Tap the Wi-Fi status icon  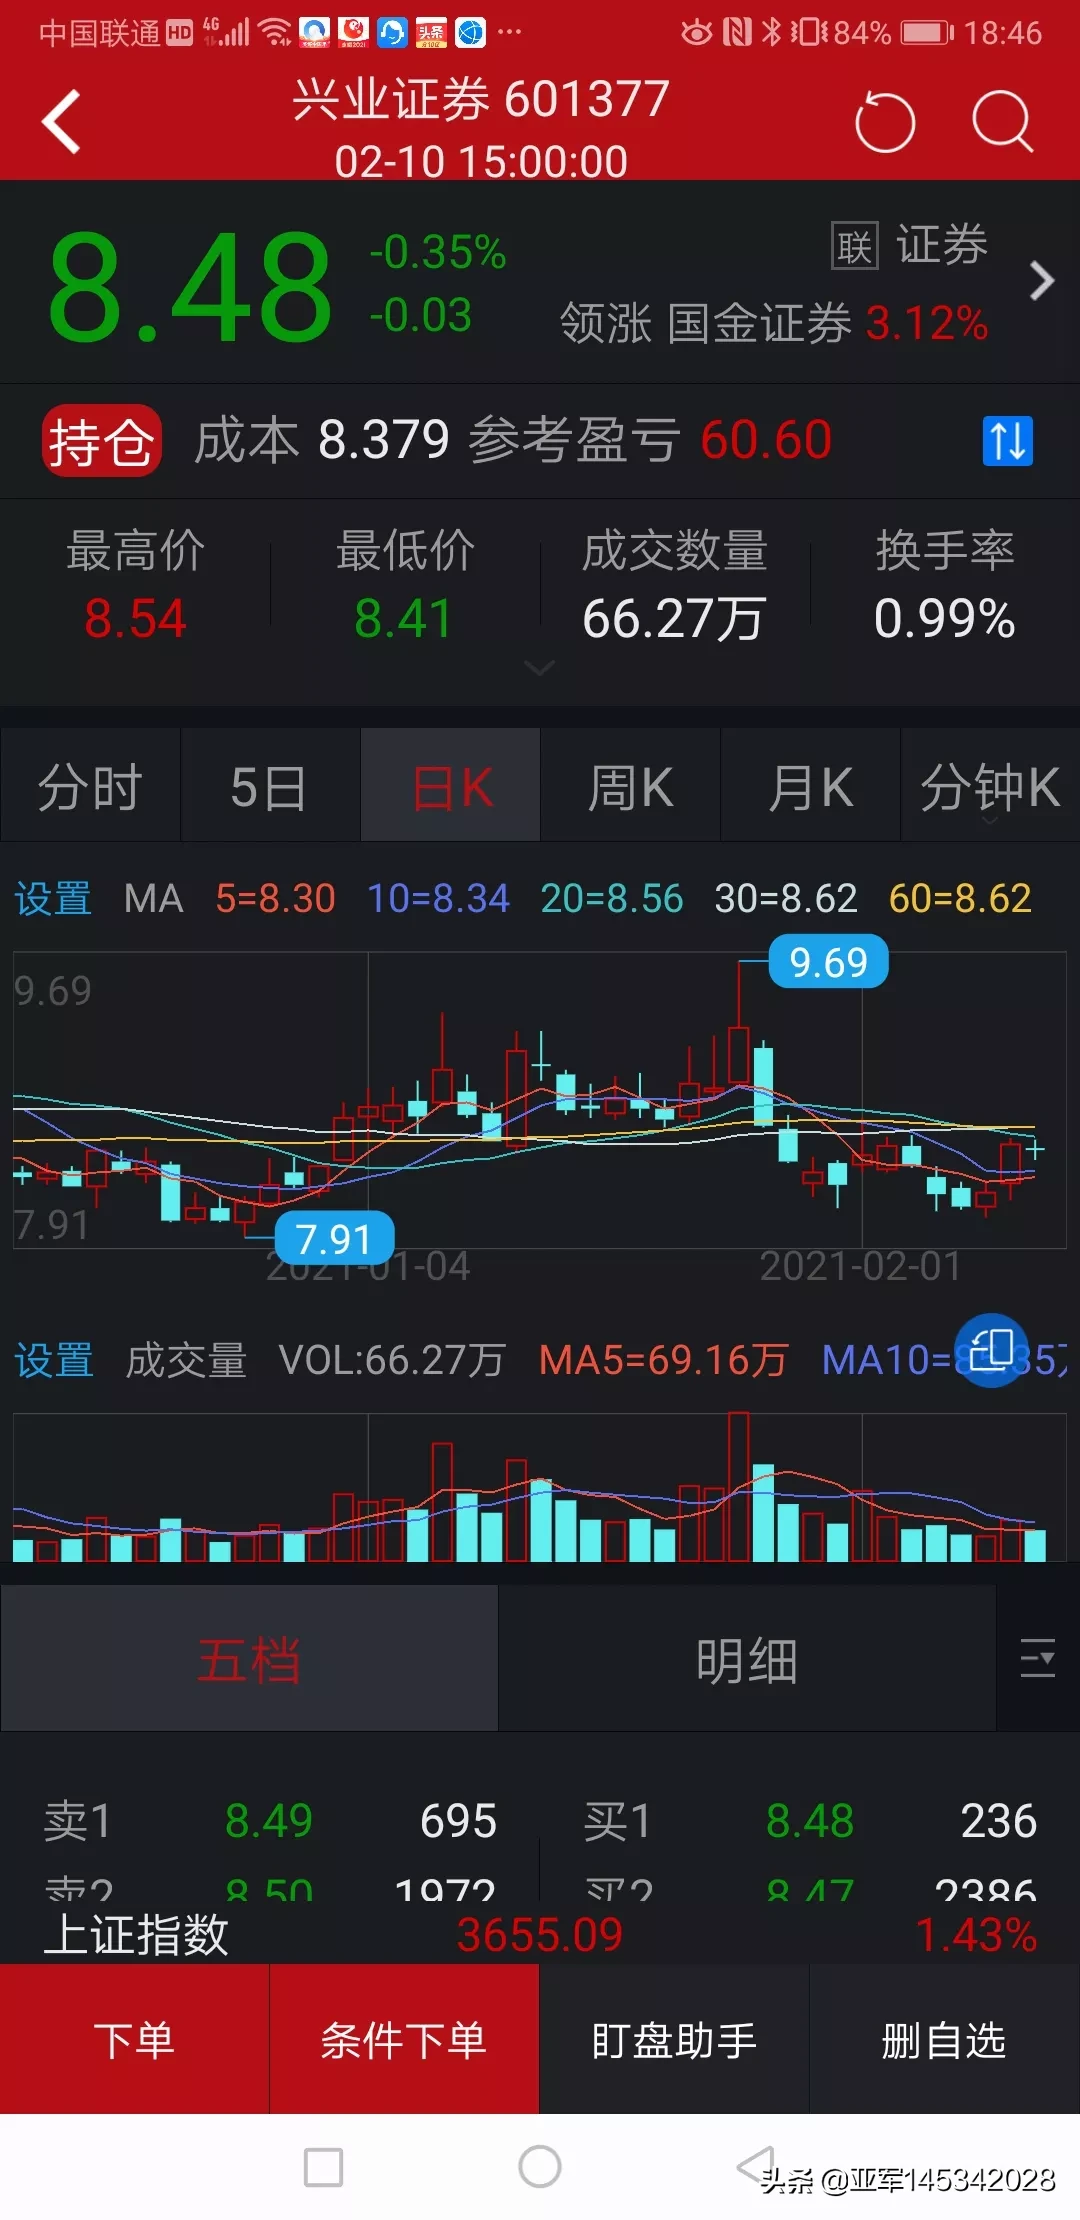[x=275, y=33]
